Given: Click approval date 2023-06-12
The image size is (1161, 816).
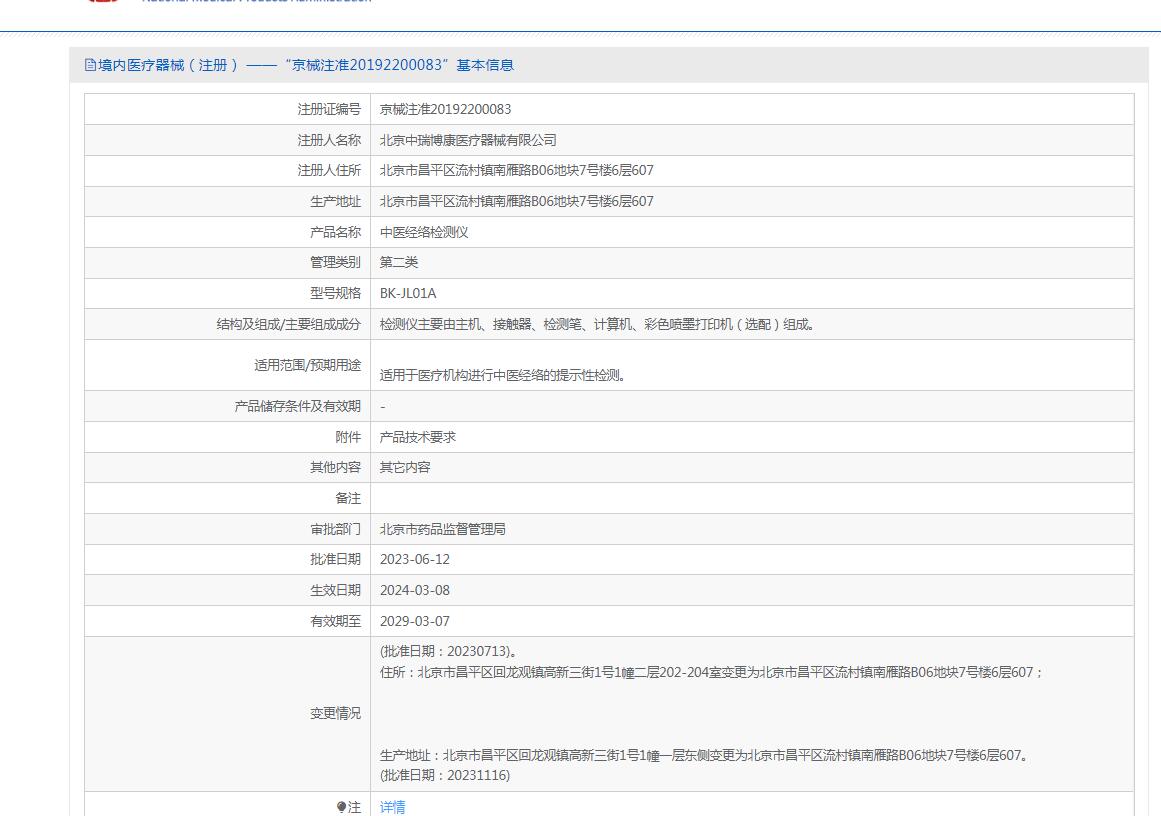Looking at the screenshot, I should pos(415,560).
